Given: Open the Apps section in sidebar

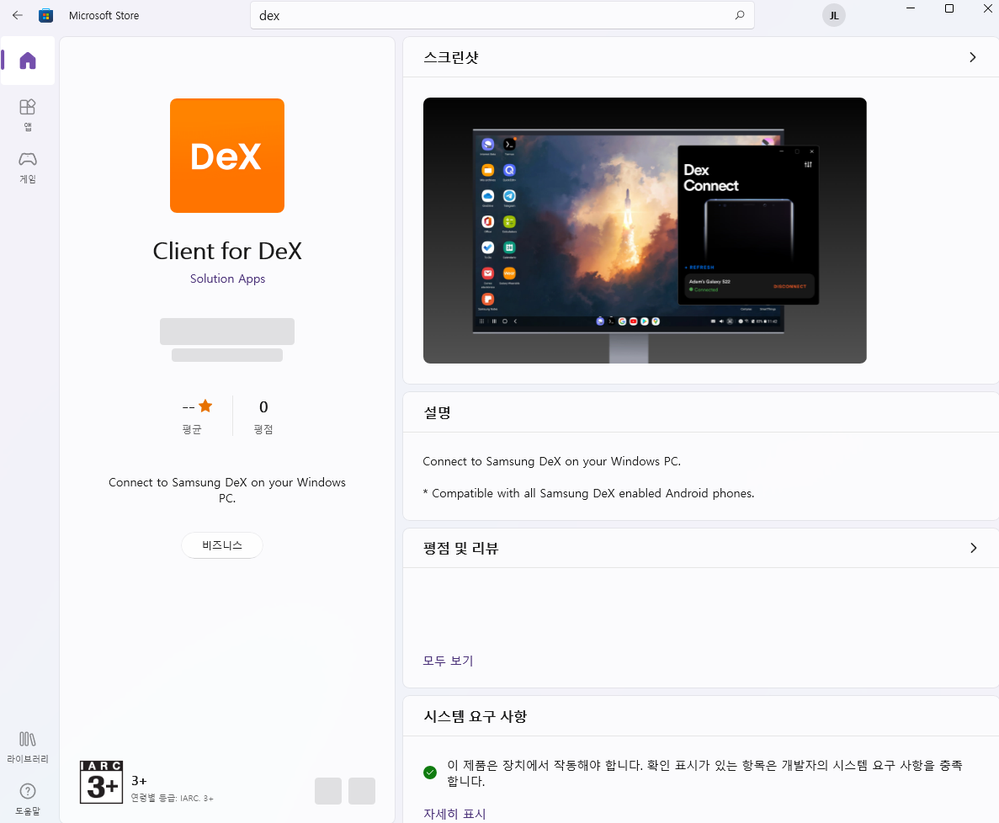Looking at the screenshot, I should pos(27,115).
